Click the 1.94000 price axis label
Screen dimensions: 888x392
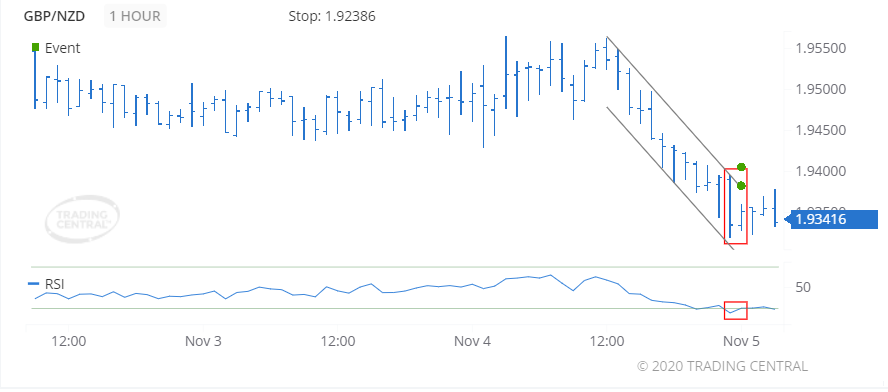coord(821,171)
